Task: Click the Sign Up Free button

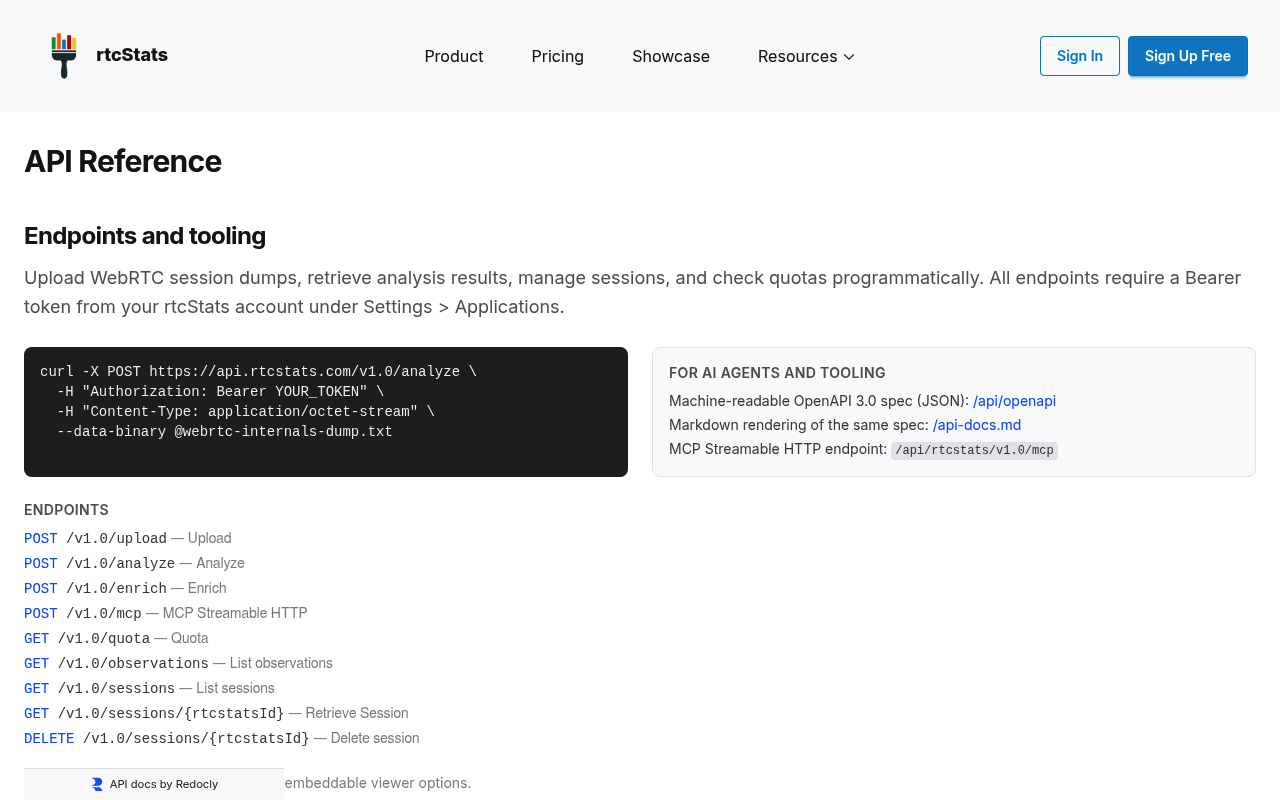Action: (1188, 56)
